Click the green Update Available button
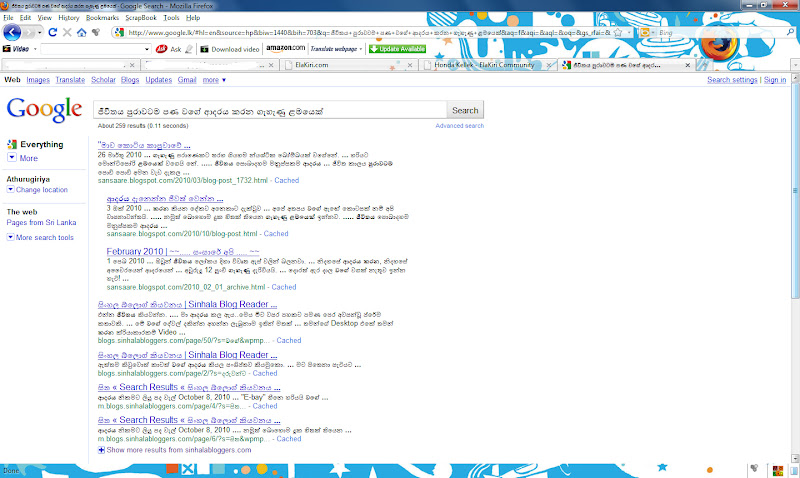 click(397, 49)
